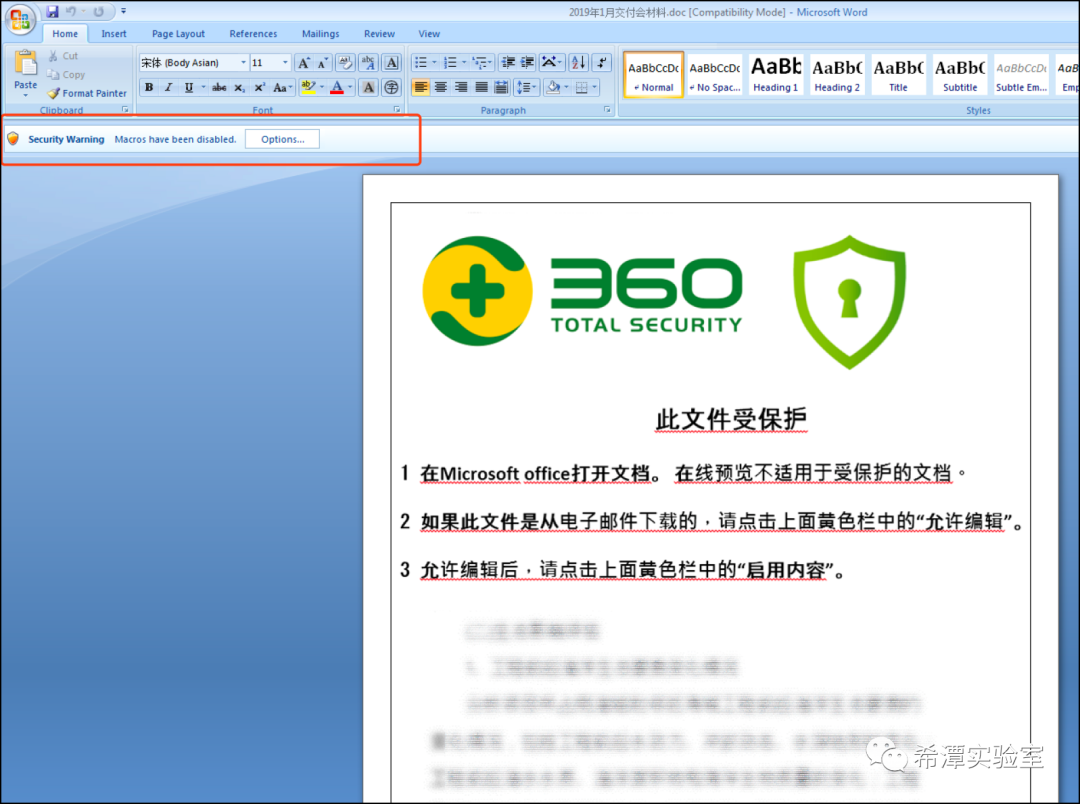Switch to the Mailings tab
Viewport: 1080px width, 804px height.
[320, 34]
